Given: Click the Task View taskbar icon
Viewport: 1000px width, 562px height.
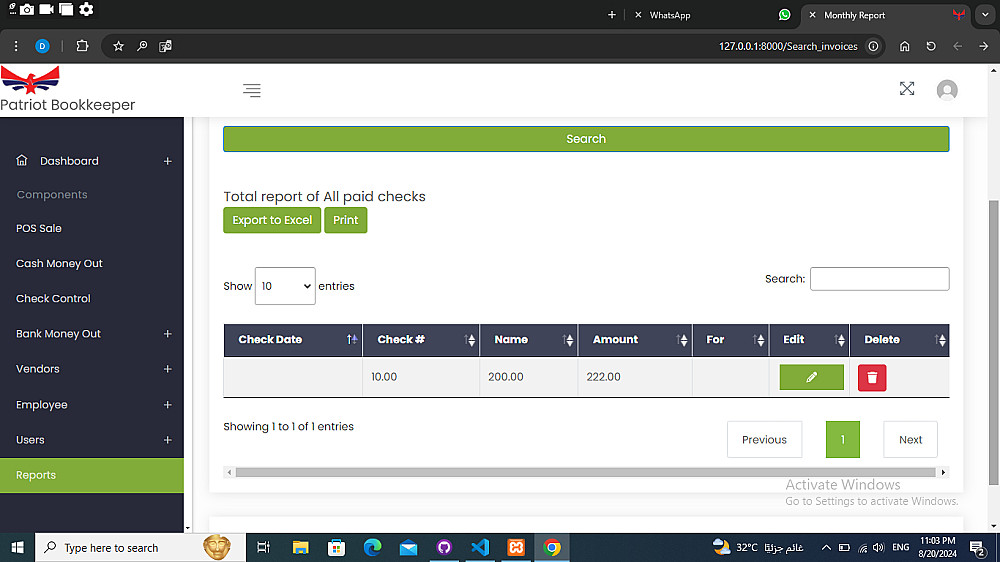Looking at the screenshot, I should pyautogui.click(x=263, y=547).
